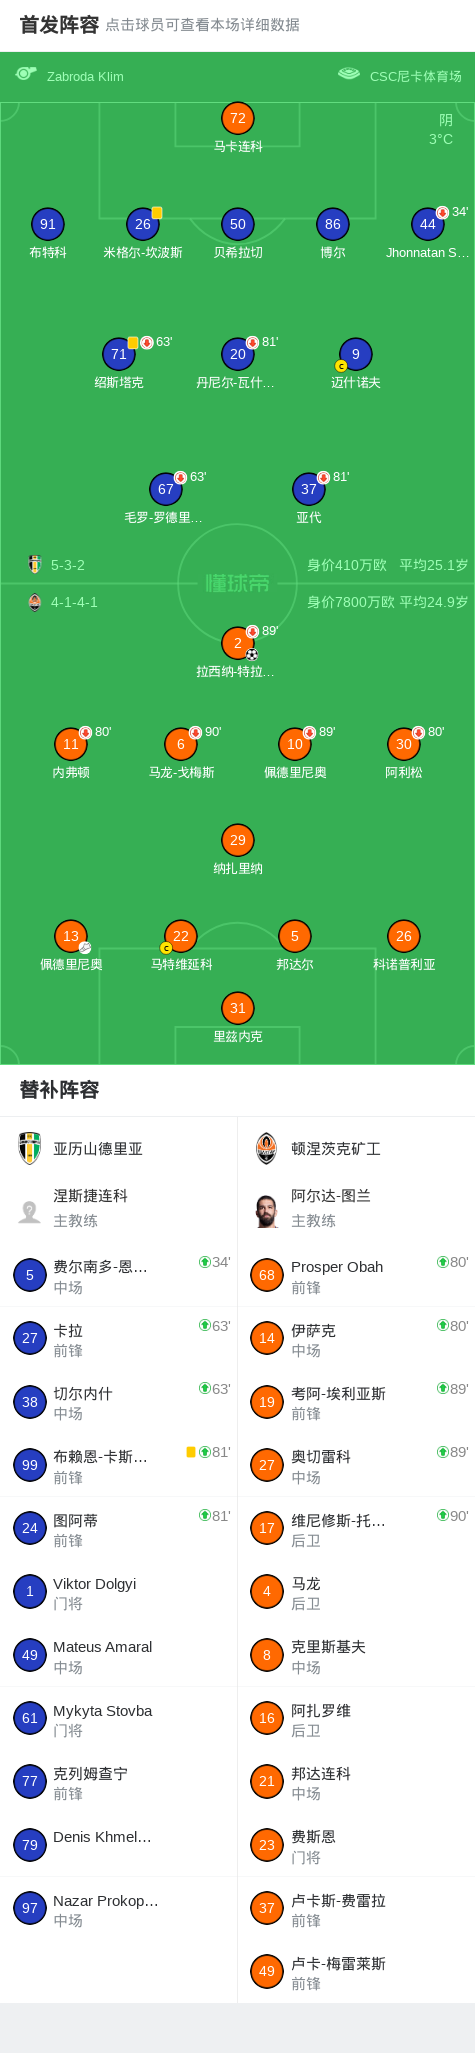This screenshot has height=2053, width=475.
Task: Select player 91 布特科 jersey circle
Action: tap(48, 224)
